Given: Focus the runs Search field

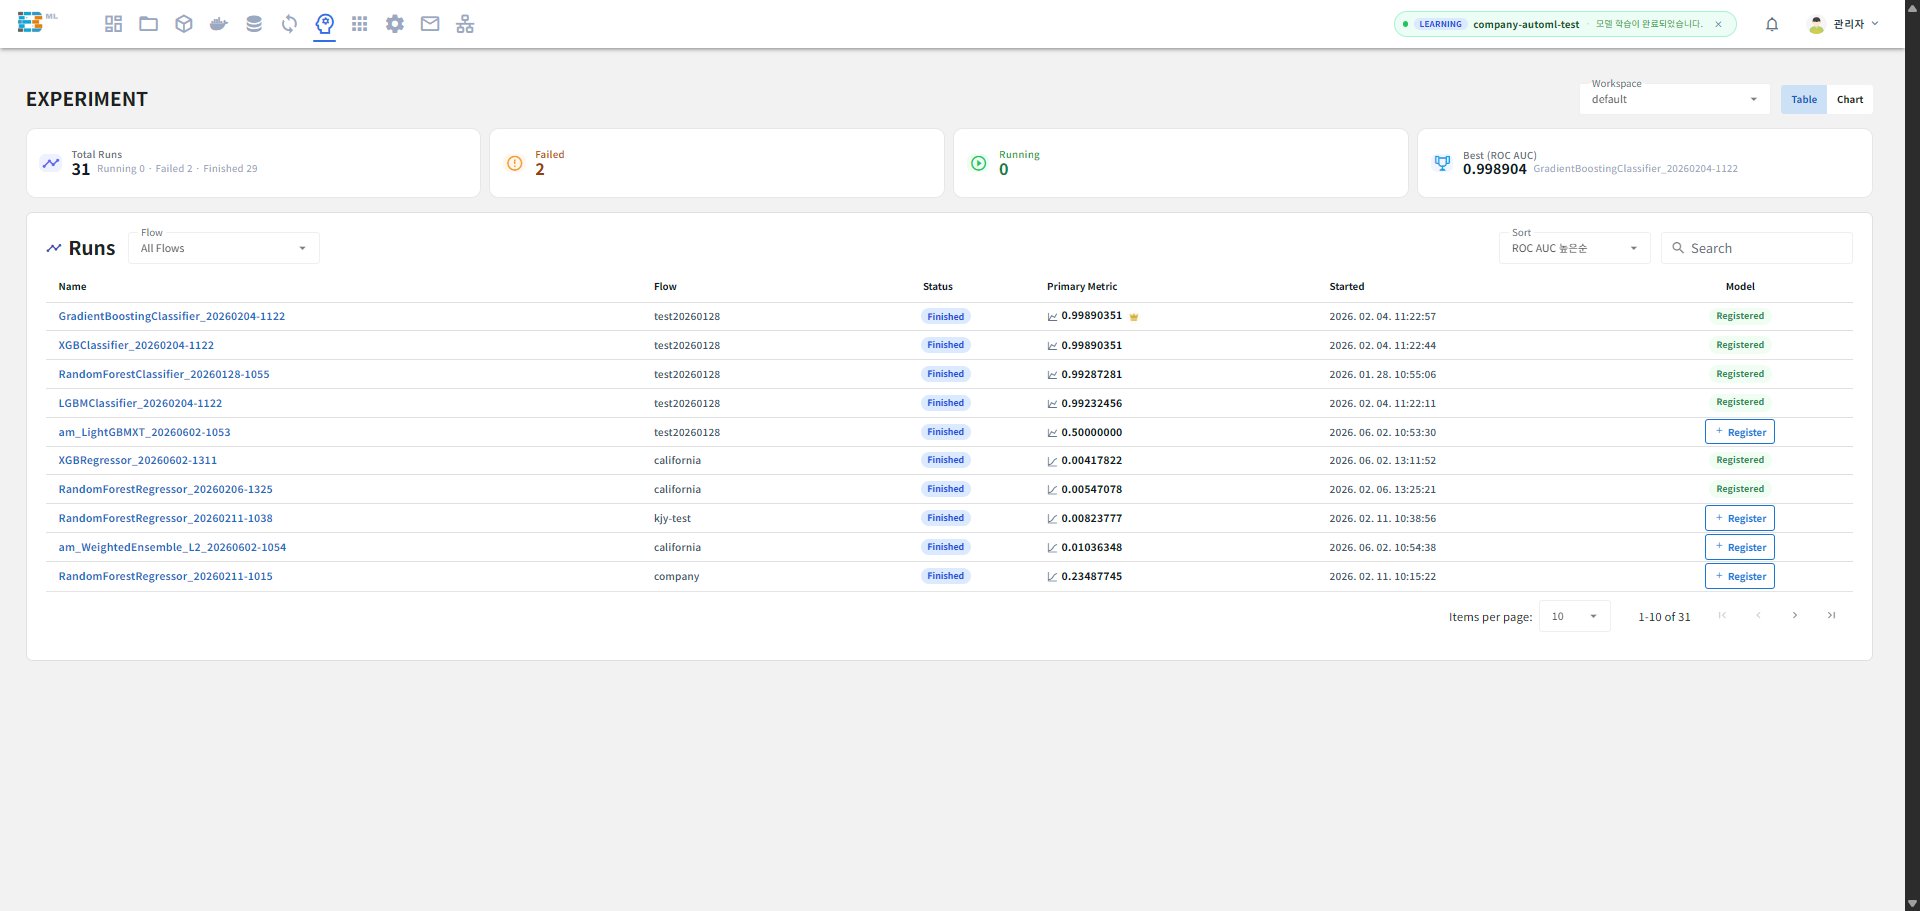Looking at the screenshot, I should point(1757,248).
